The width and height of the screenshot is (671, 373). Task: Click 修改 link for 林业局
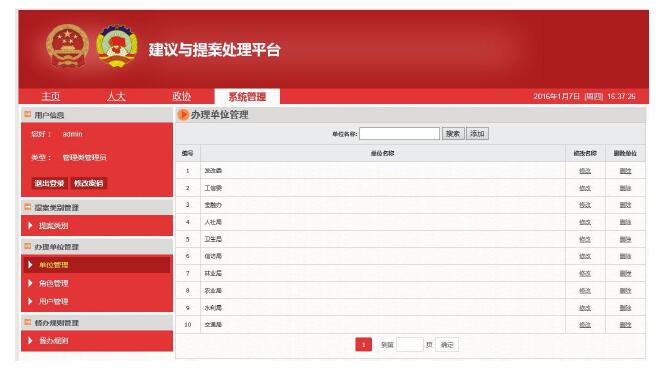[x=585, y=273]
